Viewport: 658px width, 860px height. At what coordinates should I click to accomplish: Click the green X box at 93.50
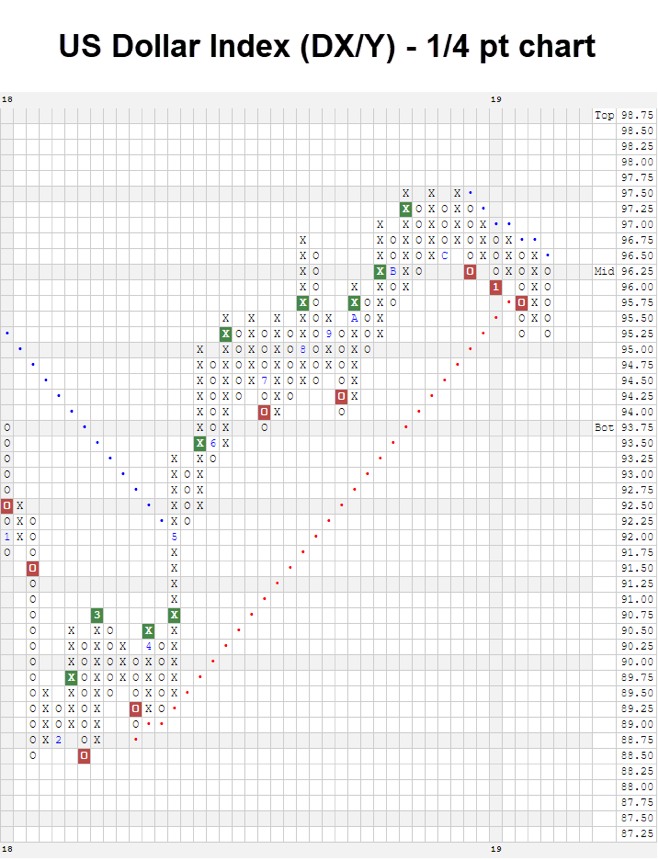coord(200,443)
